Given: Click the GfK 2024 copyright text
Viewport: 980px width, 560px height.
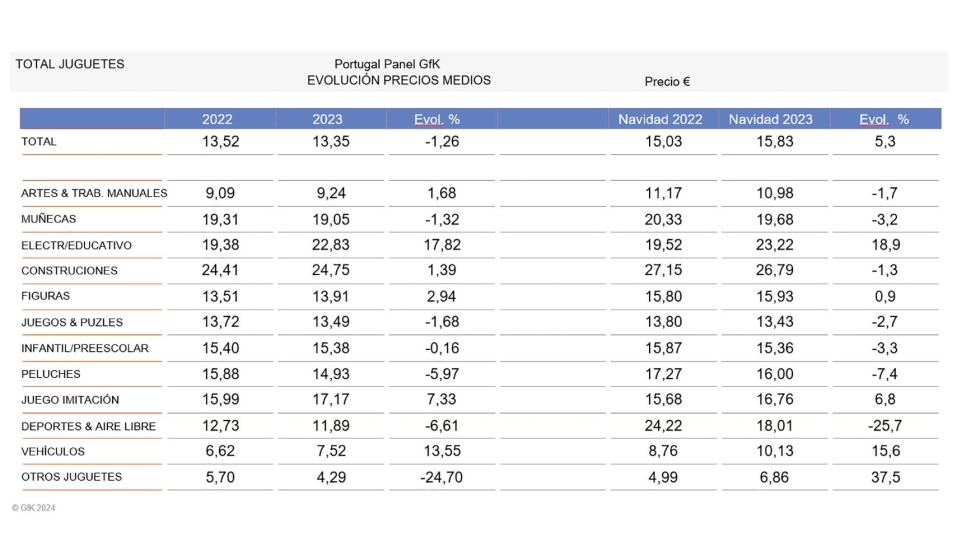Looking at the screenshot, I should 35,508.
